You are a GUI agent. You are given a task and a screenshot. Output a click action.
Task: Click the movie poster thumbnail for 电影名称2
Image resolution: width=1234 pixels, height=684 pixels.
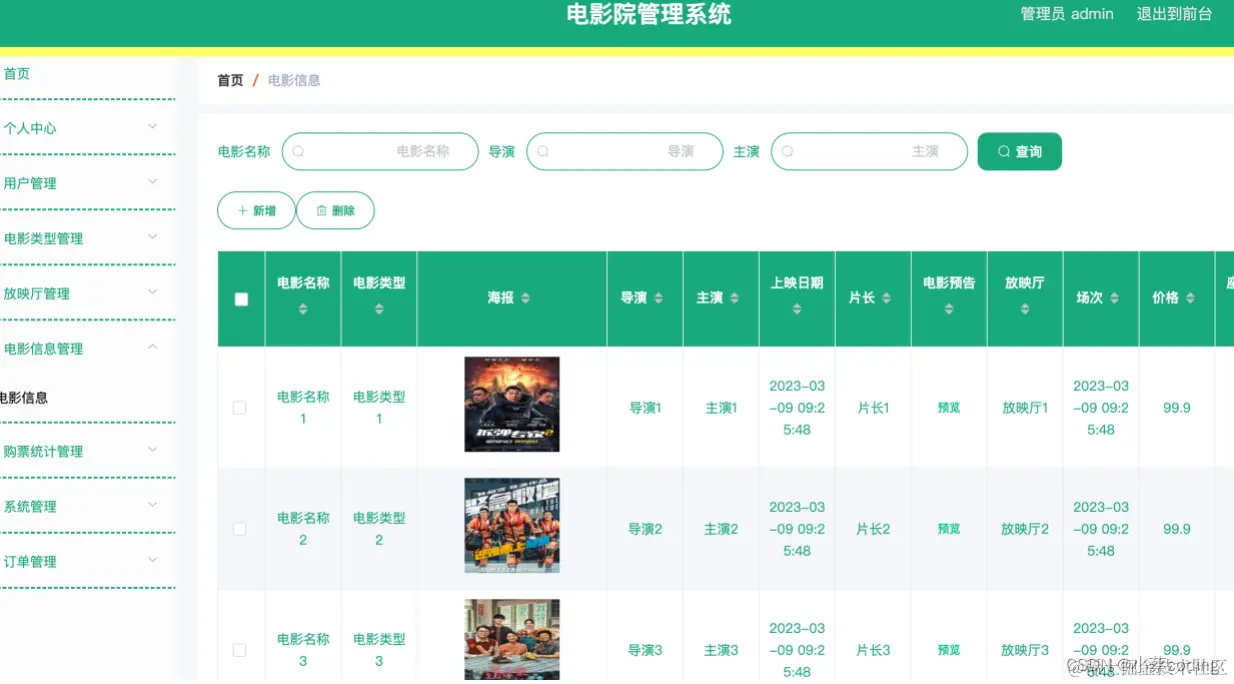coord(511,525)
